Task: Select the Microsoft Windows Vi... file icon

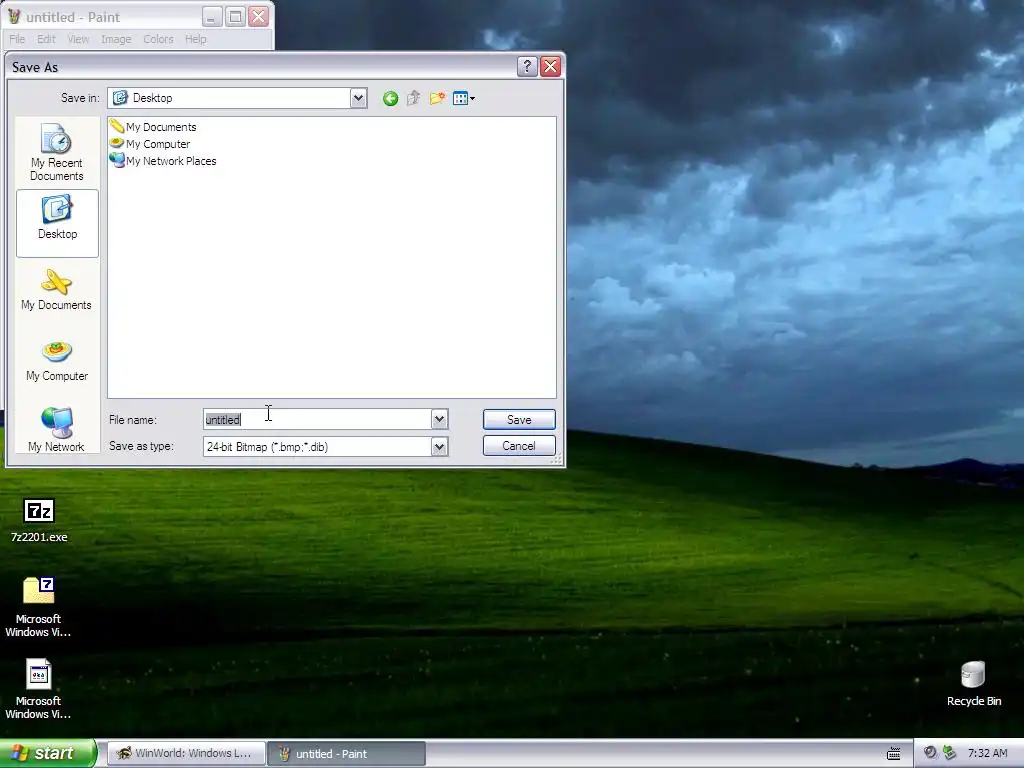Action: 38,689
